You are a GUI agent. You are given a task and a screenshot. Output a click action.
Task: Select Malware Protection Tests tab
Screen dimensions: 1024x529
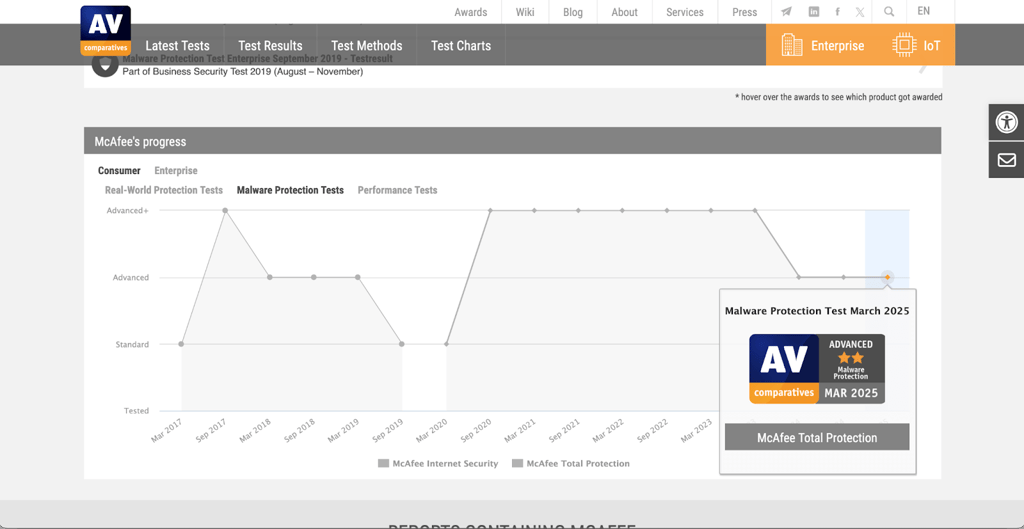[290, 190]
